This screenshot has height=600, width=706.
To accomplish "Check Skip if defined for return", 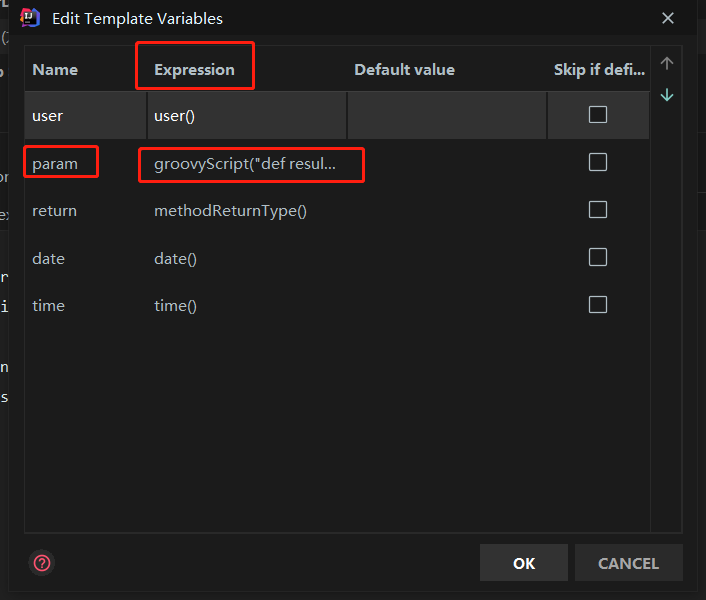I will click(598, 210).
